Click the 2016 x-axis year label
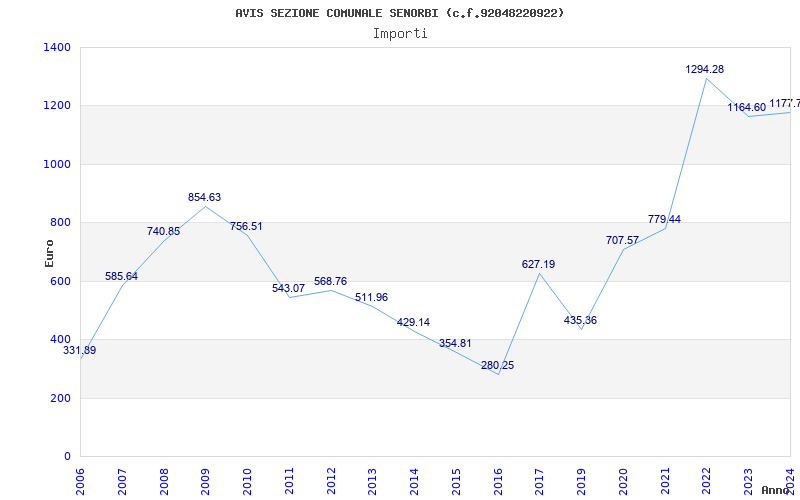The width and height of the screenshot is (800, 500). point(498,482)
